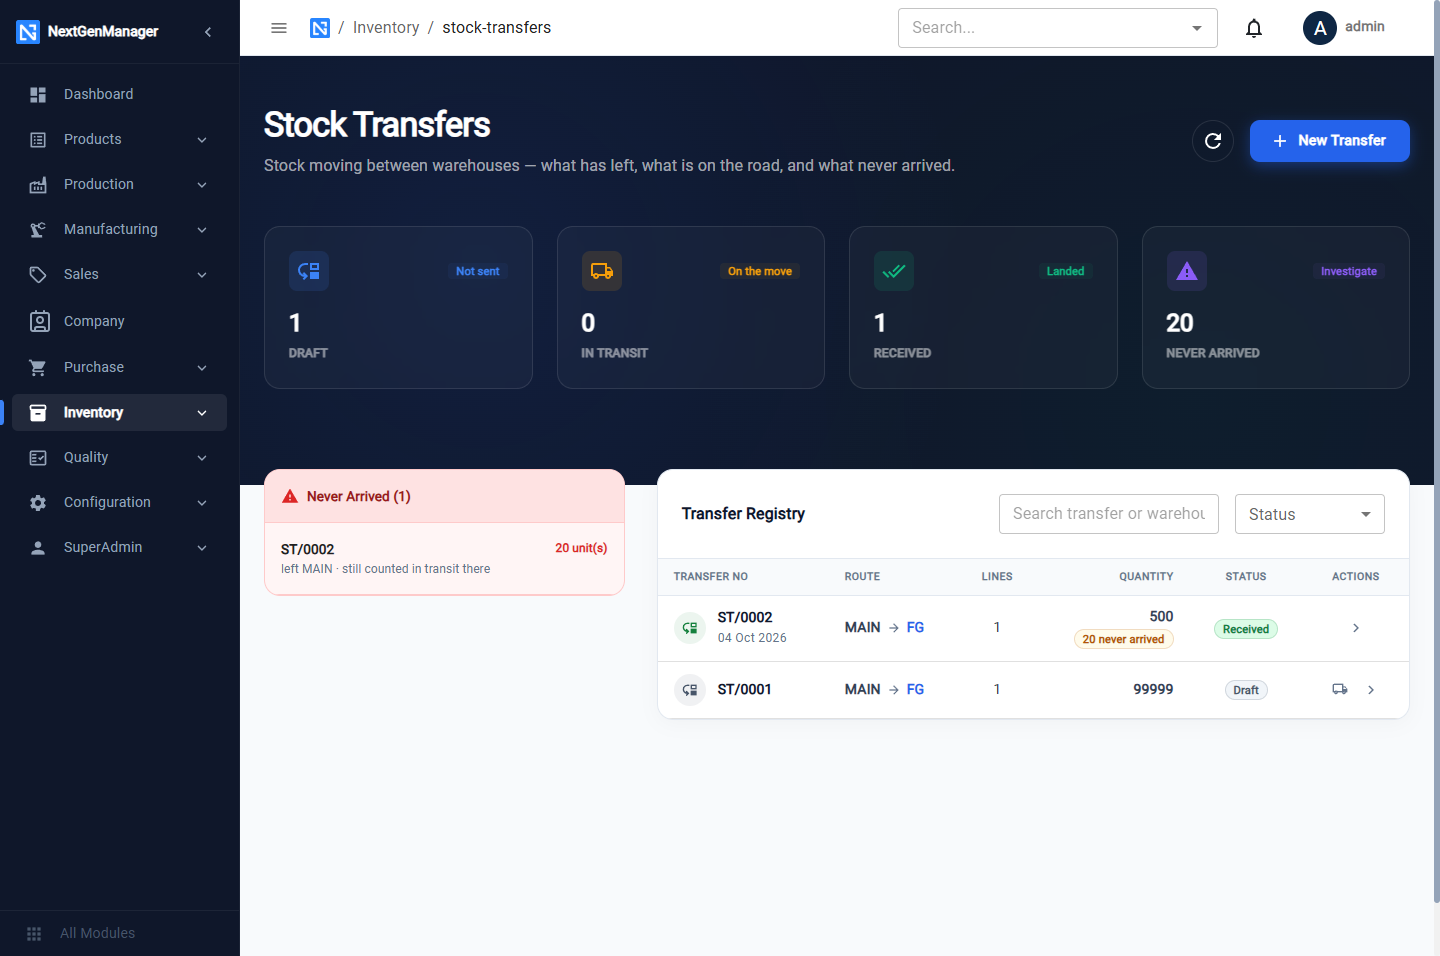Click the Received double-check icon
The width and height of the screenshot is (1440, 956).
pyautogui.click(x=894, y=271)
